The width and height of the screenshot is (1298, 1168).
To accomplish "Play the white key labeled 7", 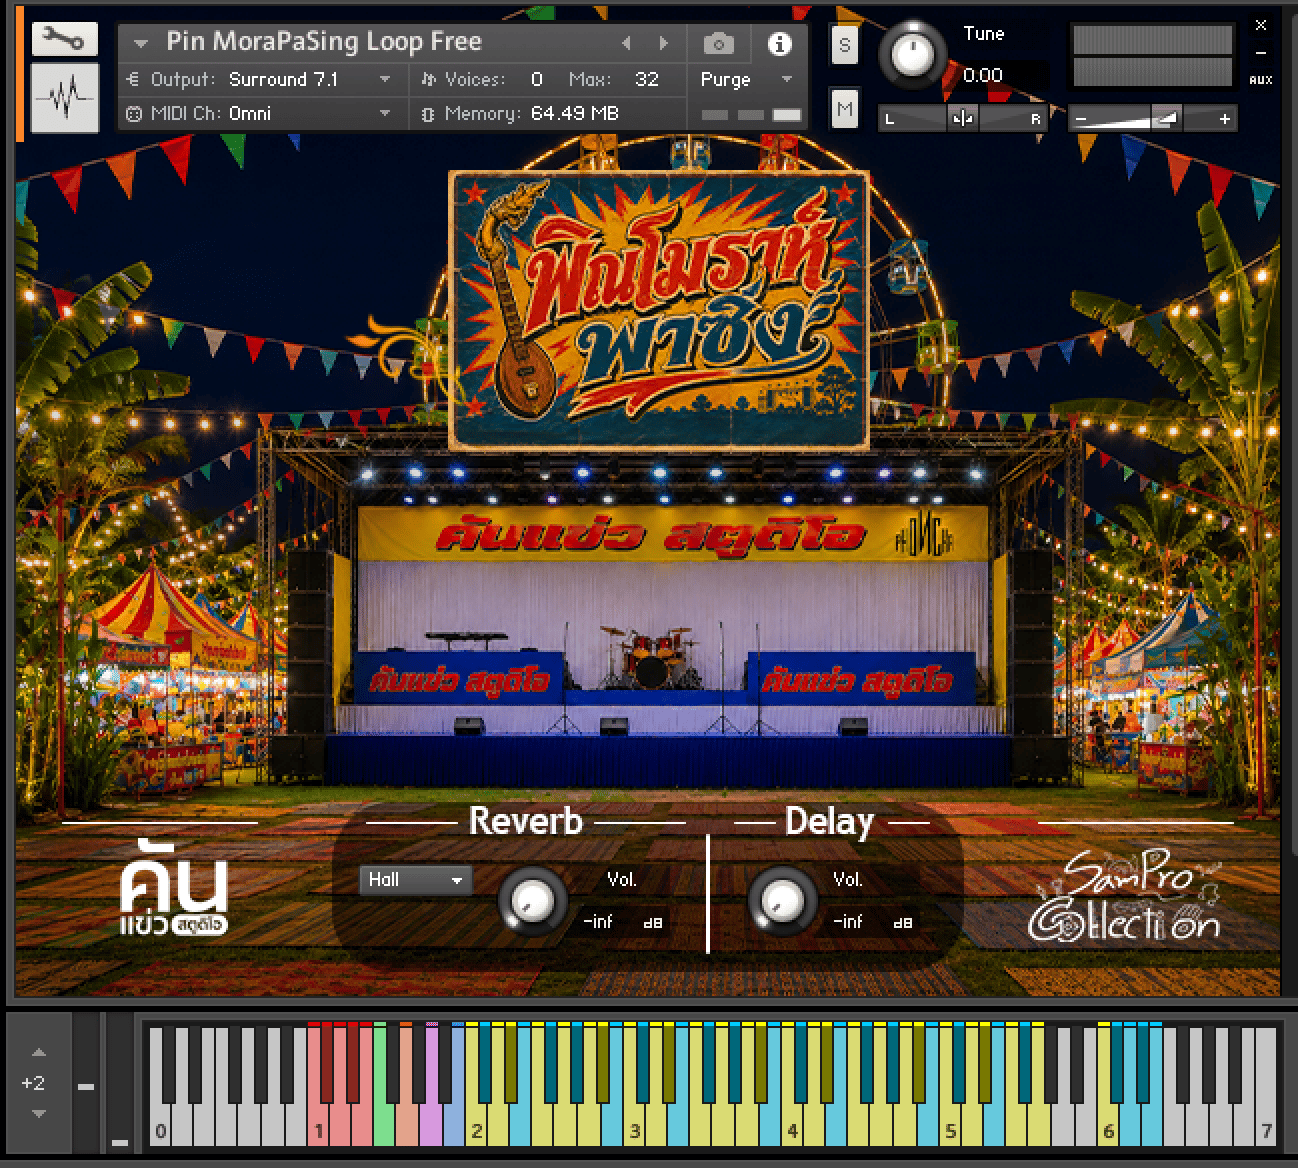I will tap(1266, 1125).
